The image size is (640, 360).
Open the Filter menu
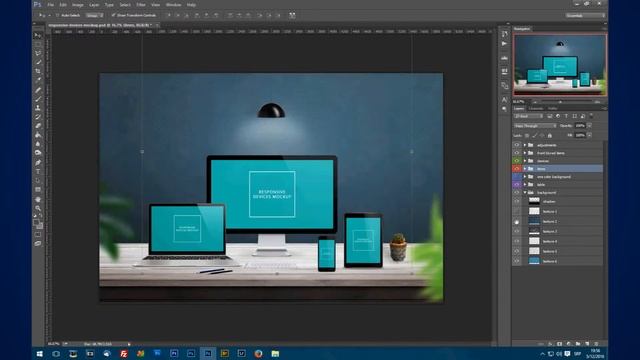tap(141, 5)
